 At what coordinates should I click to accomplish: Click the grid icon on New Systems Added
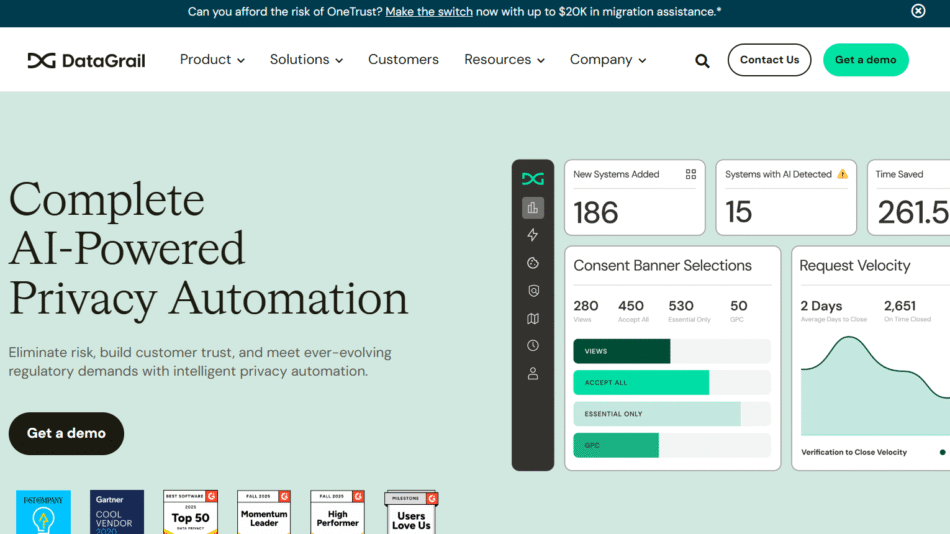[x=690, y=174]
